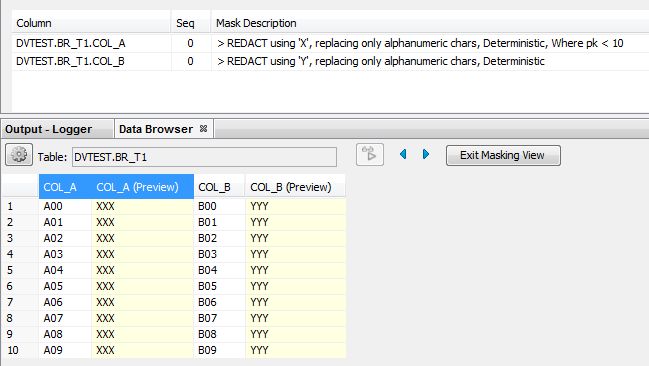
Task: Click the COL_B (Preview) column header
Action: click(x=295, y=187)
